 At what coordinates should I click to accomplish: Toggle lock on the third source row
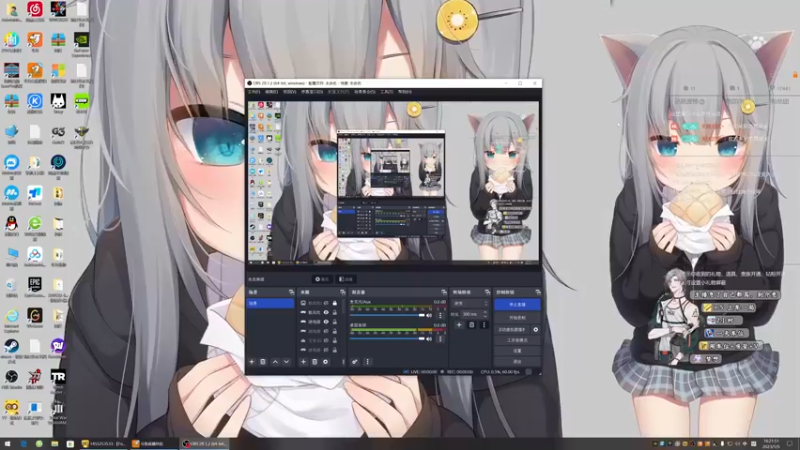pyautogui.click(x=335, y=322)
